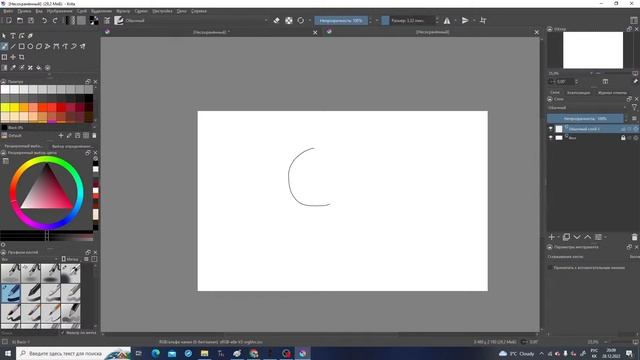Select the blue highlighted brush preset
This screenshot has height=360, width=640.
pyautogui.click(x=11, y=293)
